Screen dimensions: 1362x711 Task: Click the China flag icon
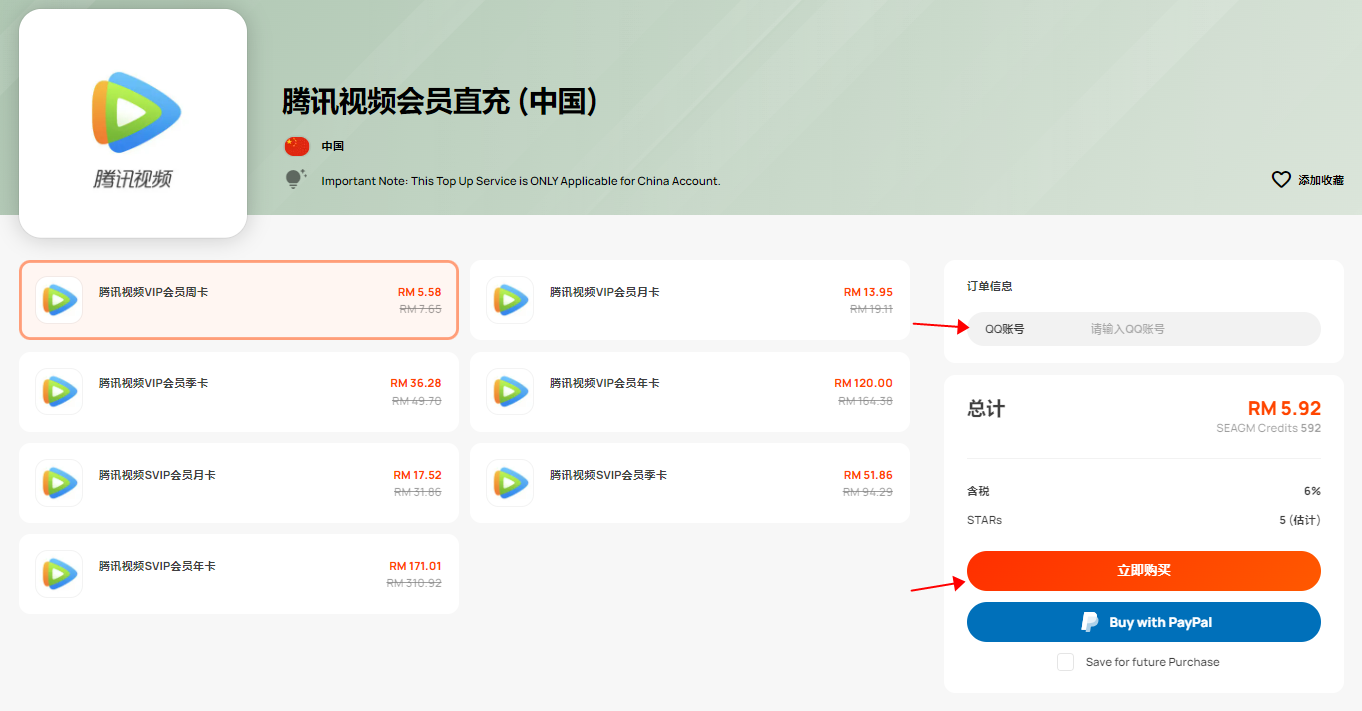coord(297,146)
